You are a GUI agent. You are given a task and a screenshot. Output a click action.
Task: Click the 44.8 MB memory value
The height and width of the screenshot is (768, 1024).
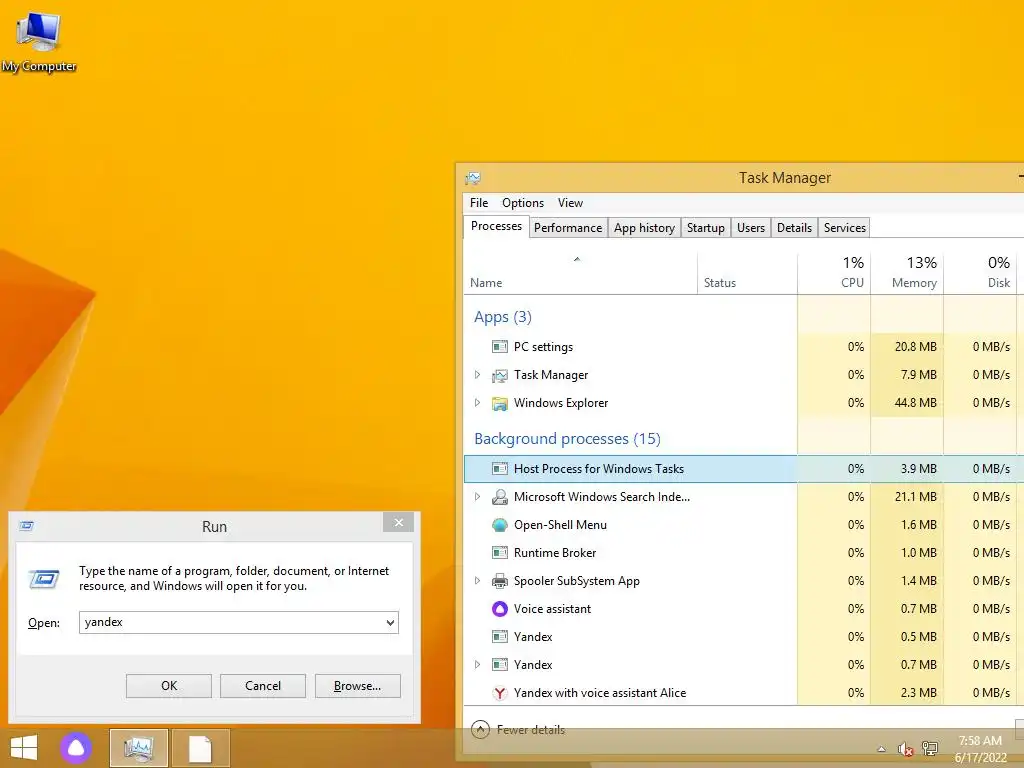tap(915, 403)
